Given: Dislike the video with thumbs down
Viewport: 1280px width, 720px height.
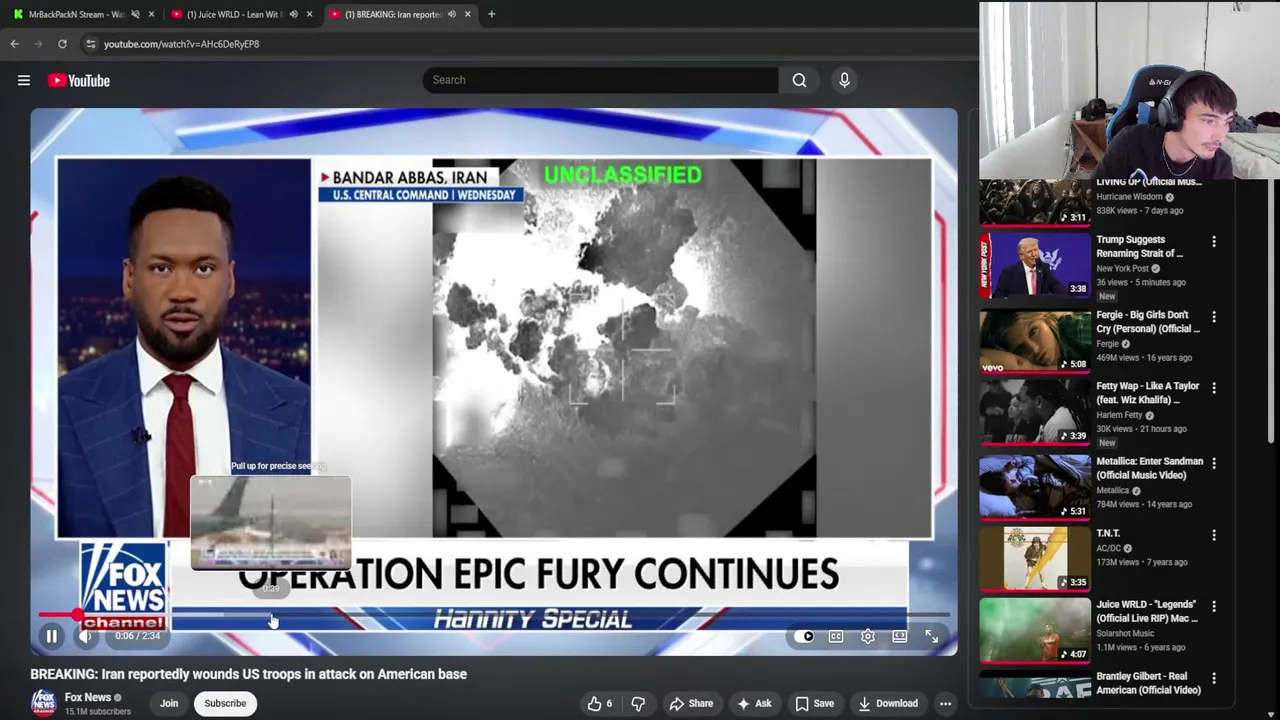Looking at the screenshot, I should click(638, 703).
